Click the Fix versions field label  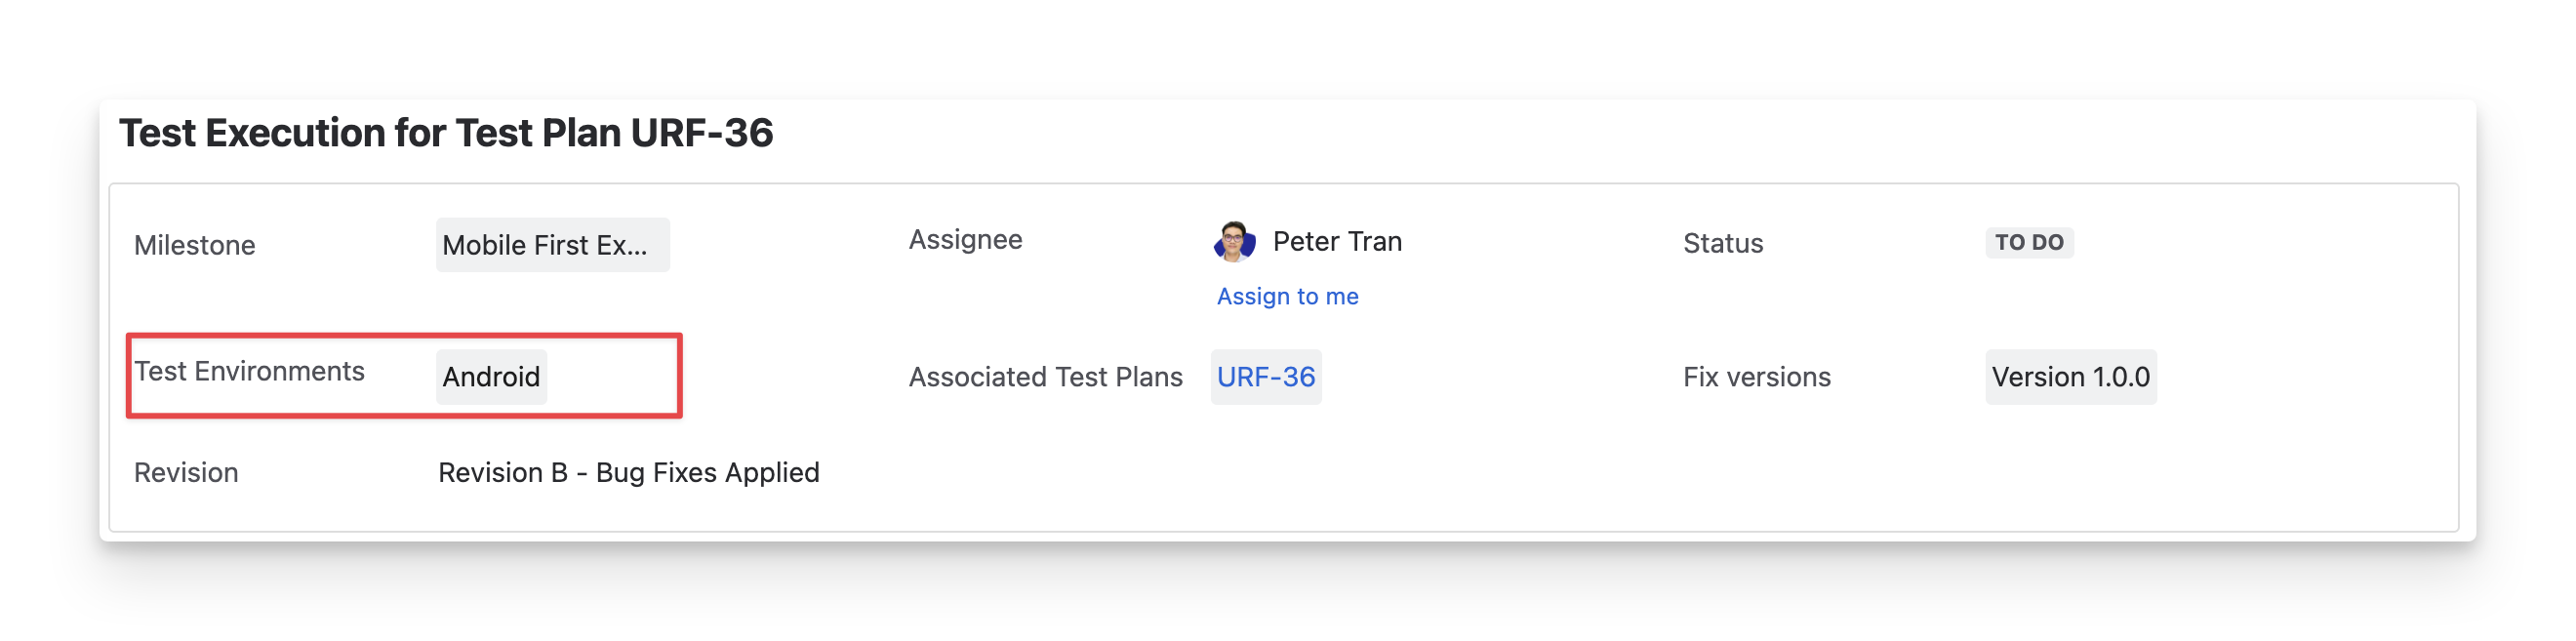[x=1756, y=377]
